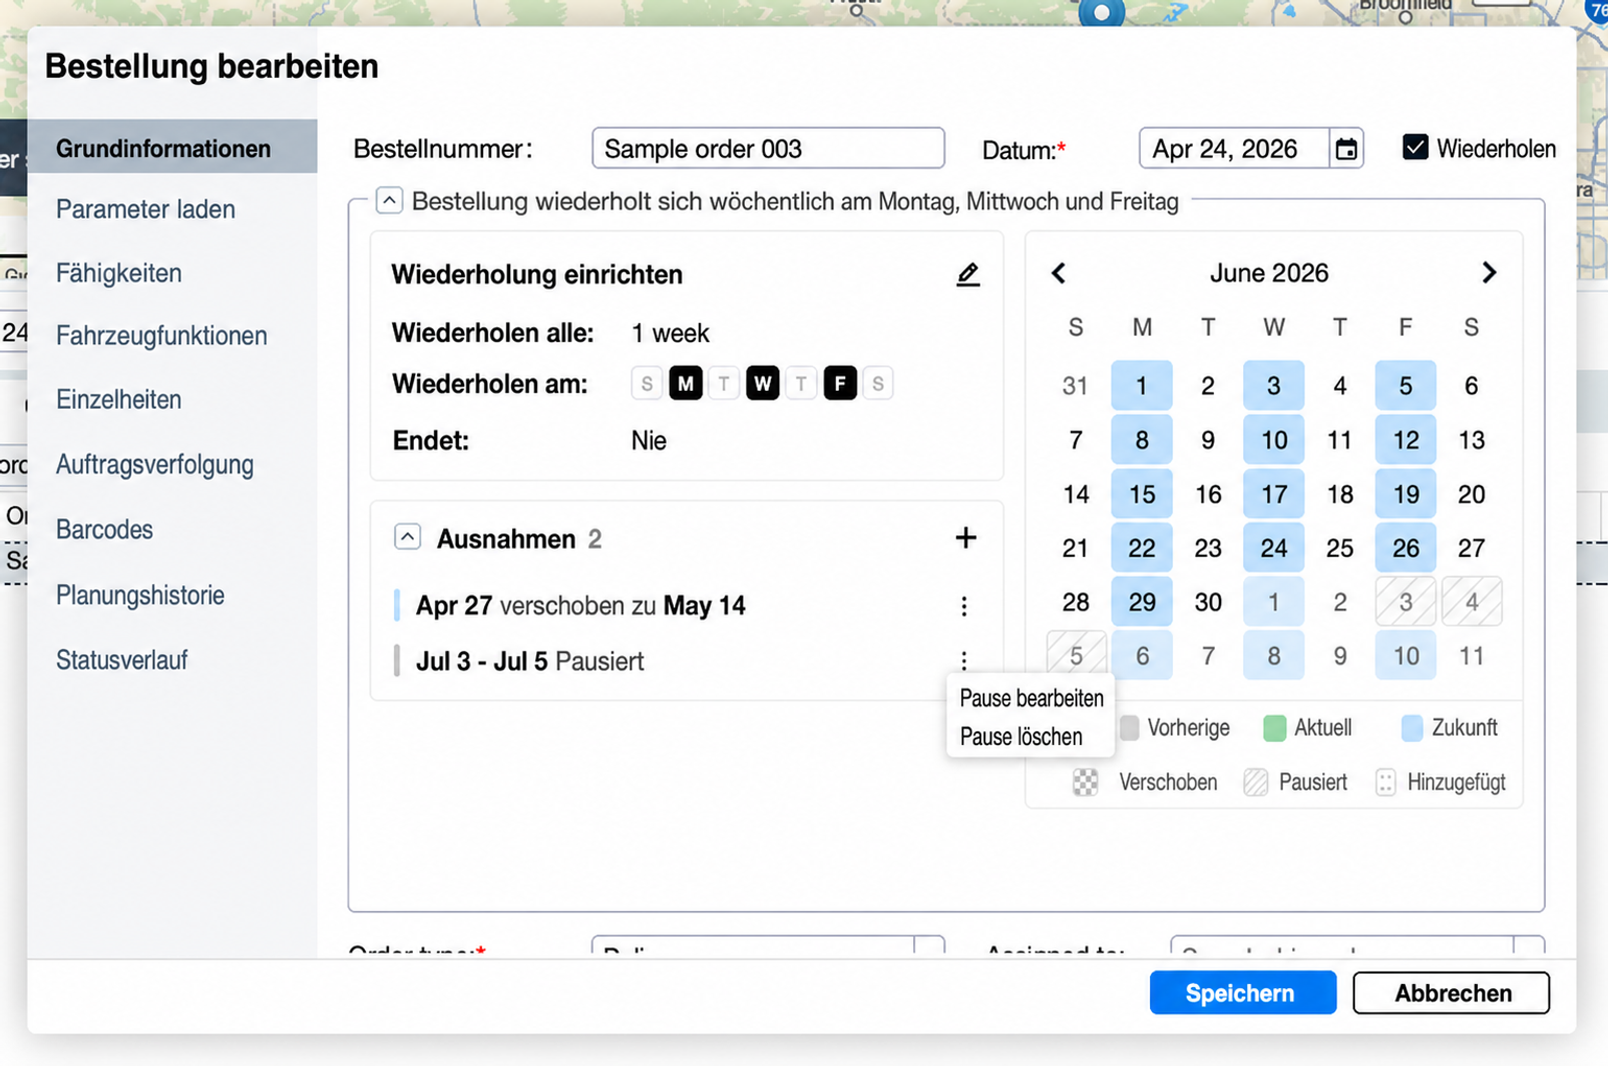Screen dimensions: 1608x1066
Task: Go to previous month in calendar
Action: [x=1059, y=273]
